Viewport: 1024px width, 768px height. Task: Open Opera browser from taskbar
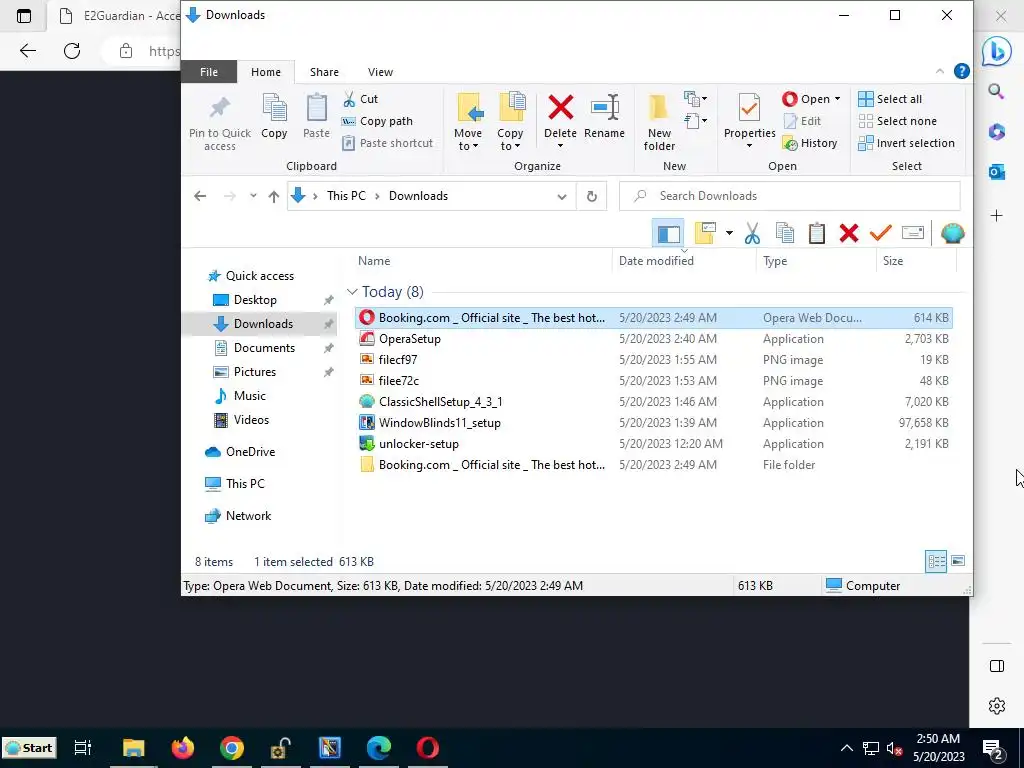pyautogui.click(x=428, y=748)
